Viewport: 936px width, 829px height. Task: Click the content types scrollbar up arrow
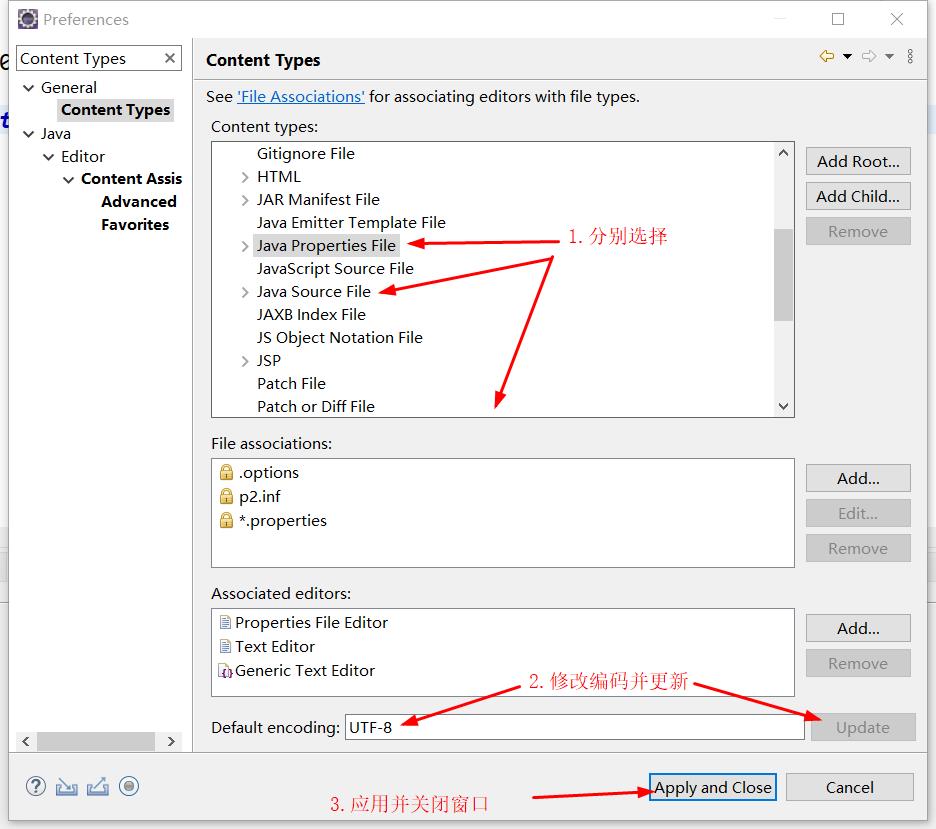pos(783,153)
